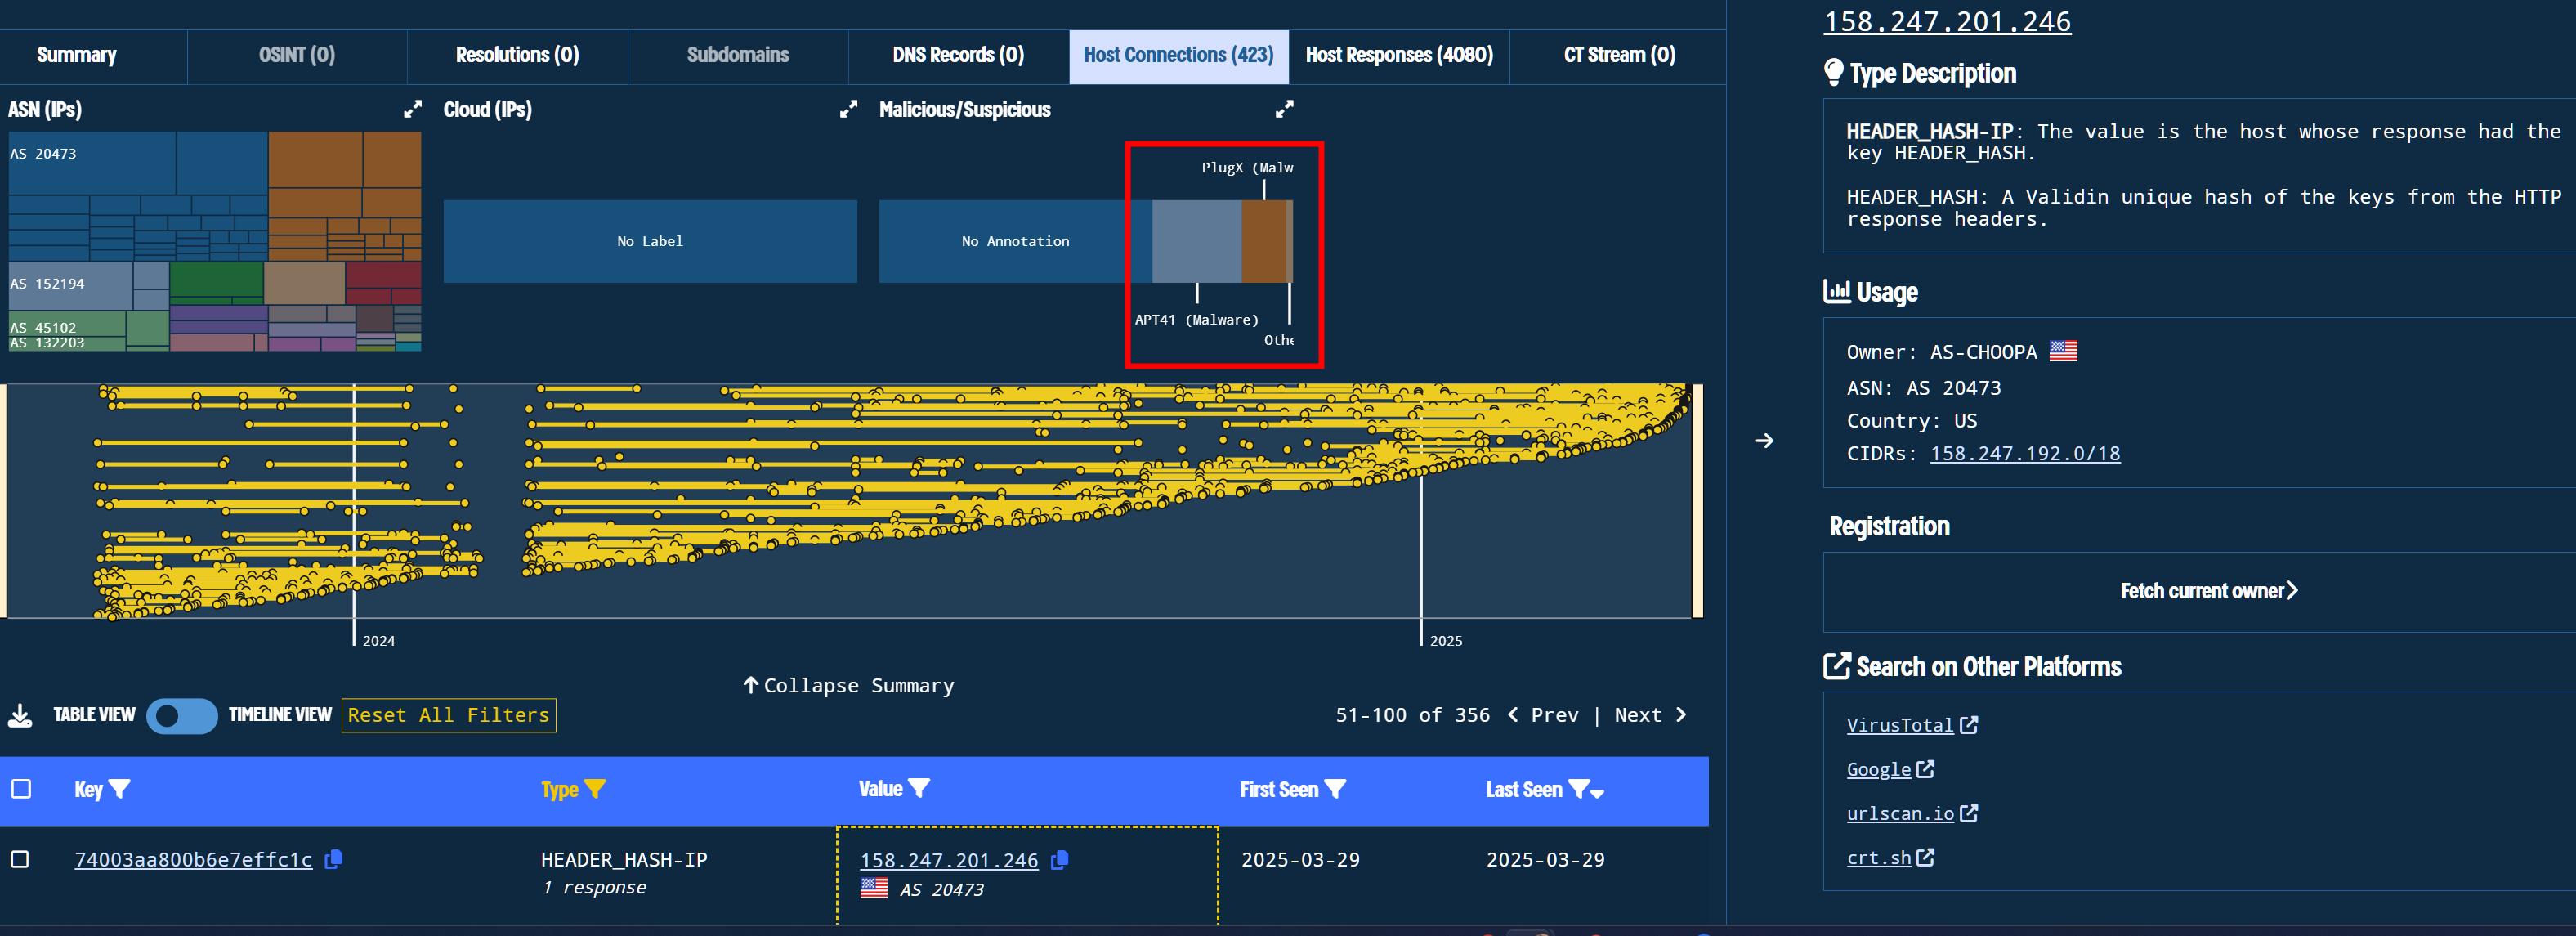Filter by Key column funnel icon
This screenshot has height=936, width=2576.
tap(119, 789)
